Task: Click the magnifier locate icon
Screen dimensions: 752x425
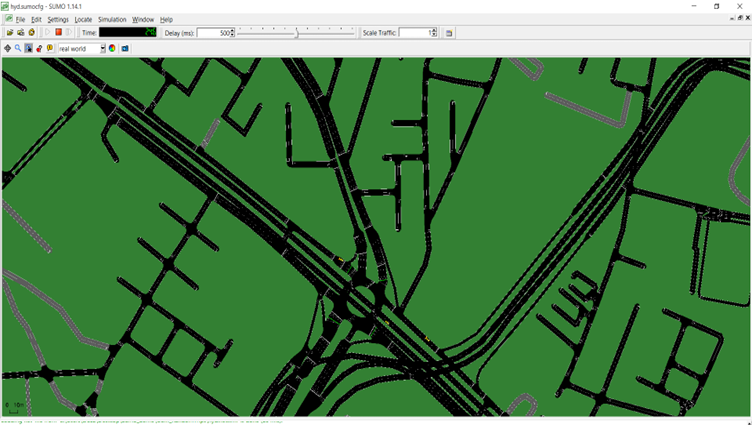Action: click(x=18, y=48)
